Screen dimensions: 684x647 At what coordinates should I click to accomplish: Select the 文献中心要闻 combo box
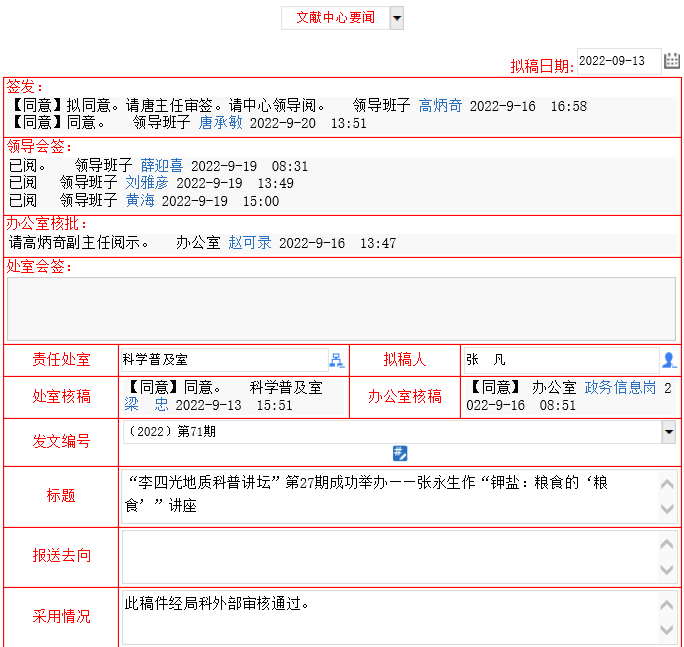(x=335, y=18)
